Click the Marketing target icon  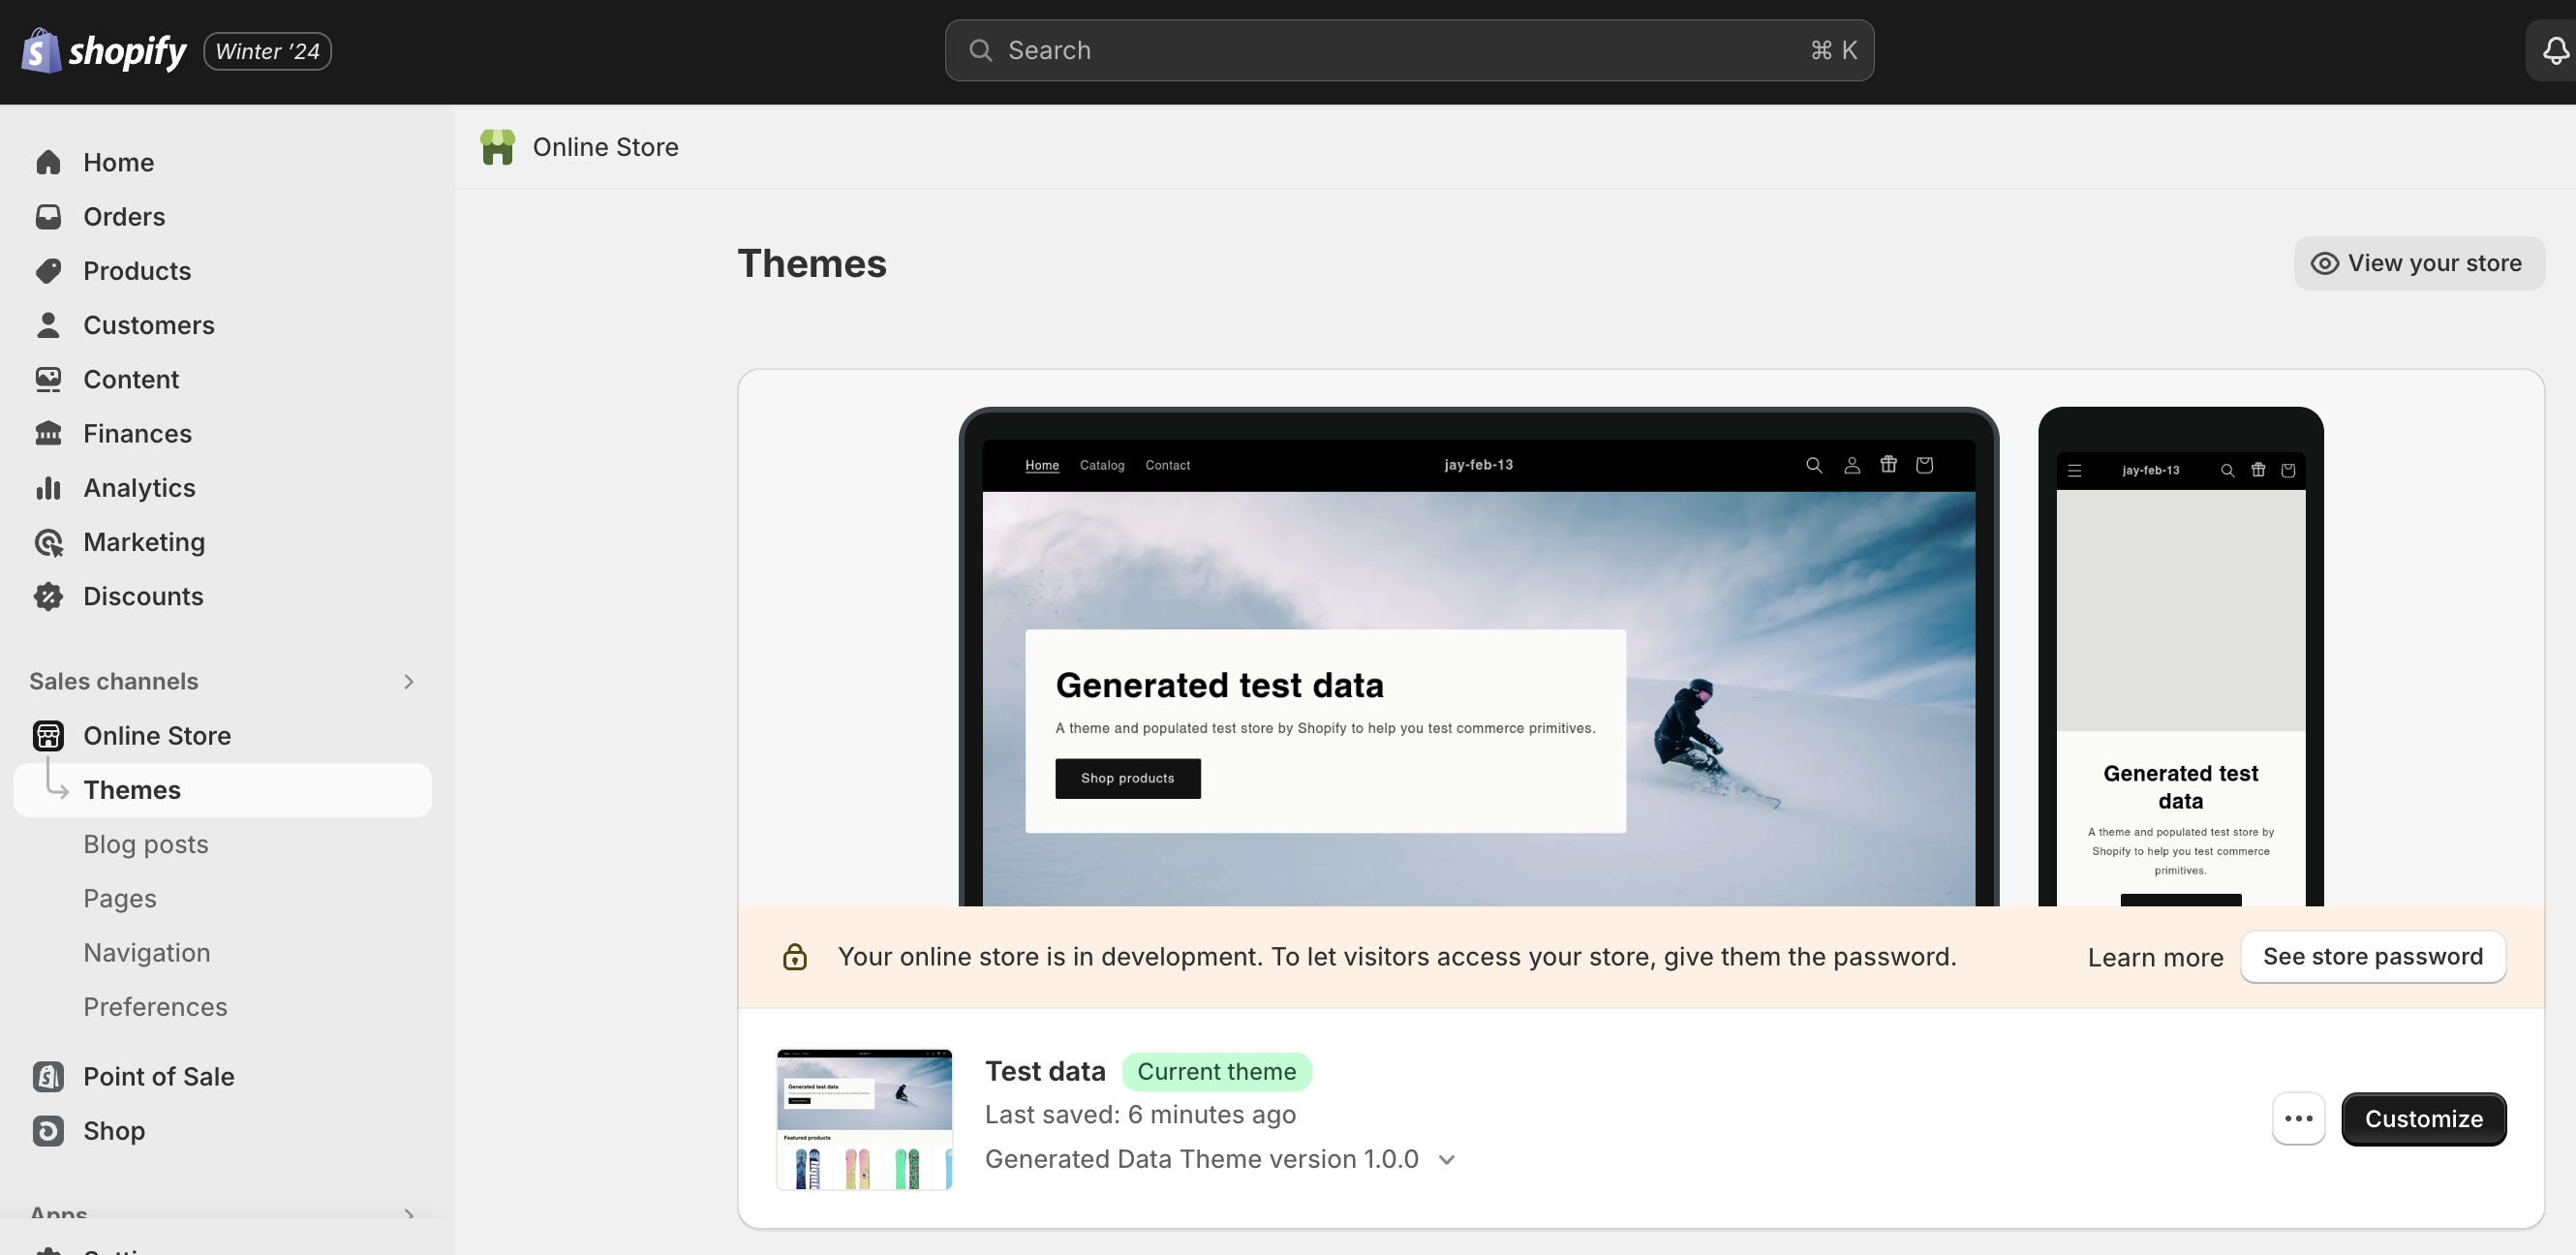(x=48, y=542)
